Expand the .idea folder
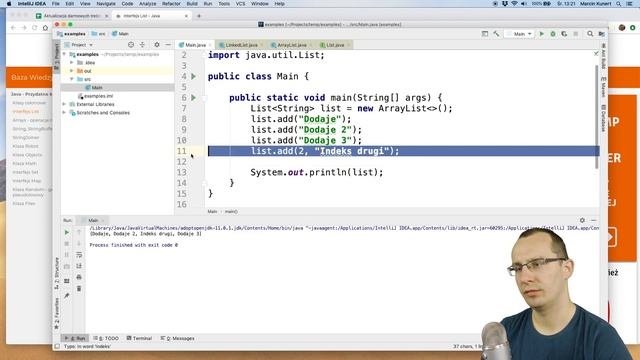640x360 pixels. 72,63
